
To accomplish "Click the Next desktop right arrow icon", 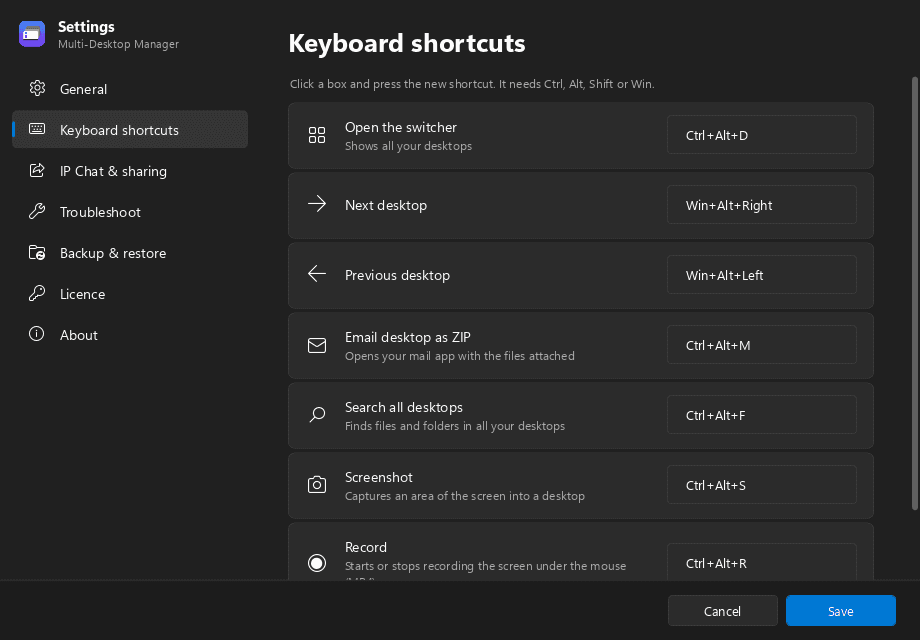I will click(x=317, y=204).
